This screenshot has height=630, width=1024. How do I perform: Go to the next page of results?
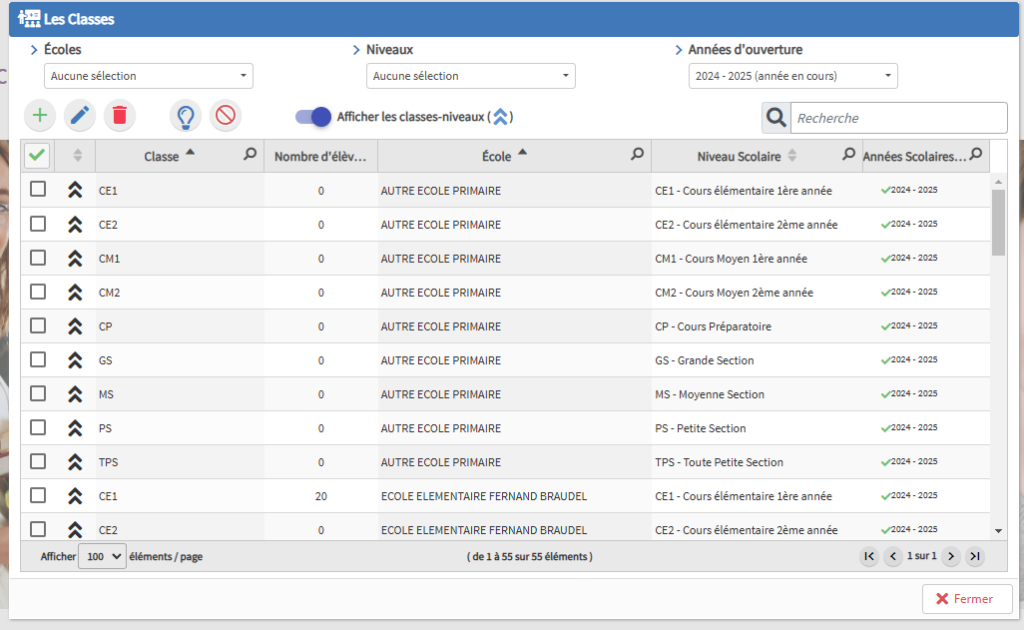pyautogui.click(x=950, y=556)
